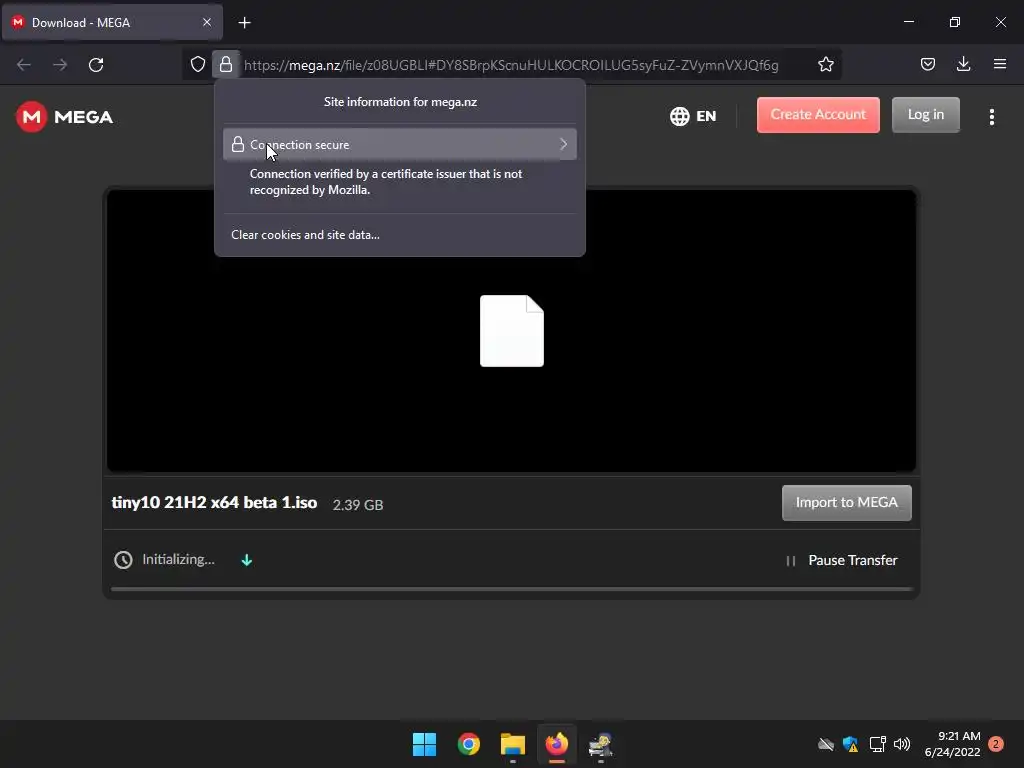
Task: Bookmark this page with the star icon
Action: coord(825,64)
